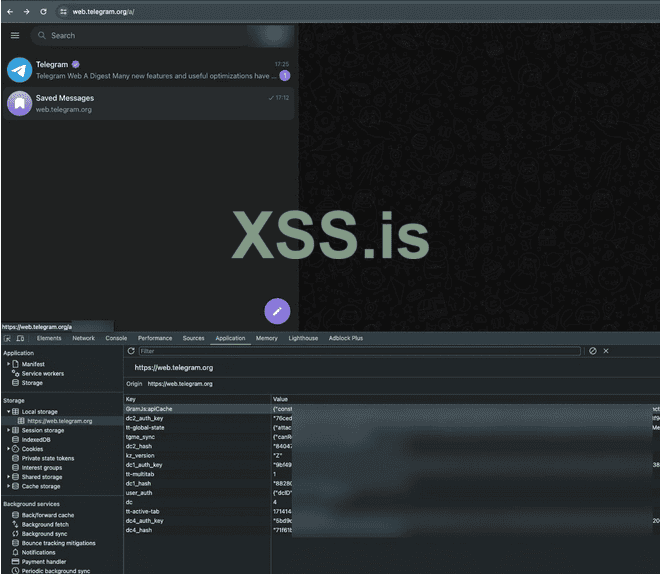Expand the Manifest tree item
The width and height of the screenshot is (660, 574).
8,364
